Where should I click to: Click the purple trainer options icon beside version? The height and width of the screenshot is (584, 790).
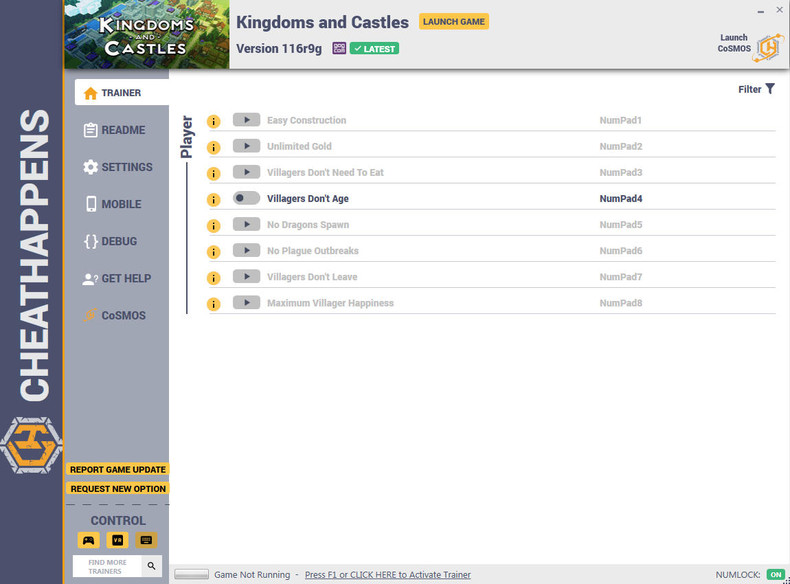point(339,48)
